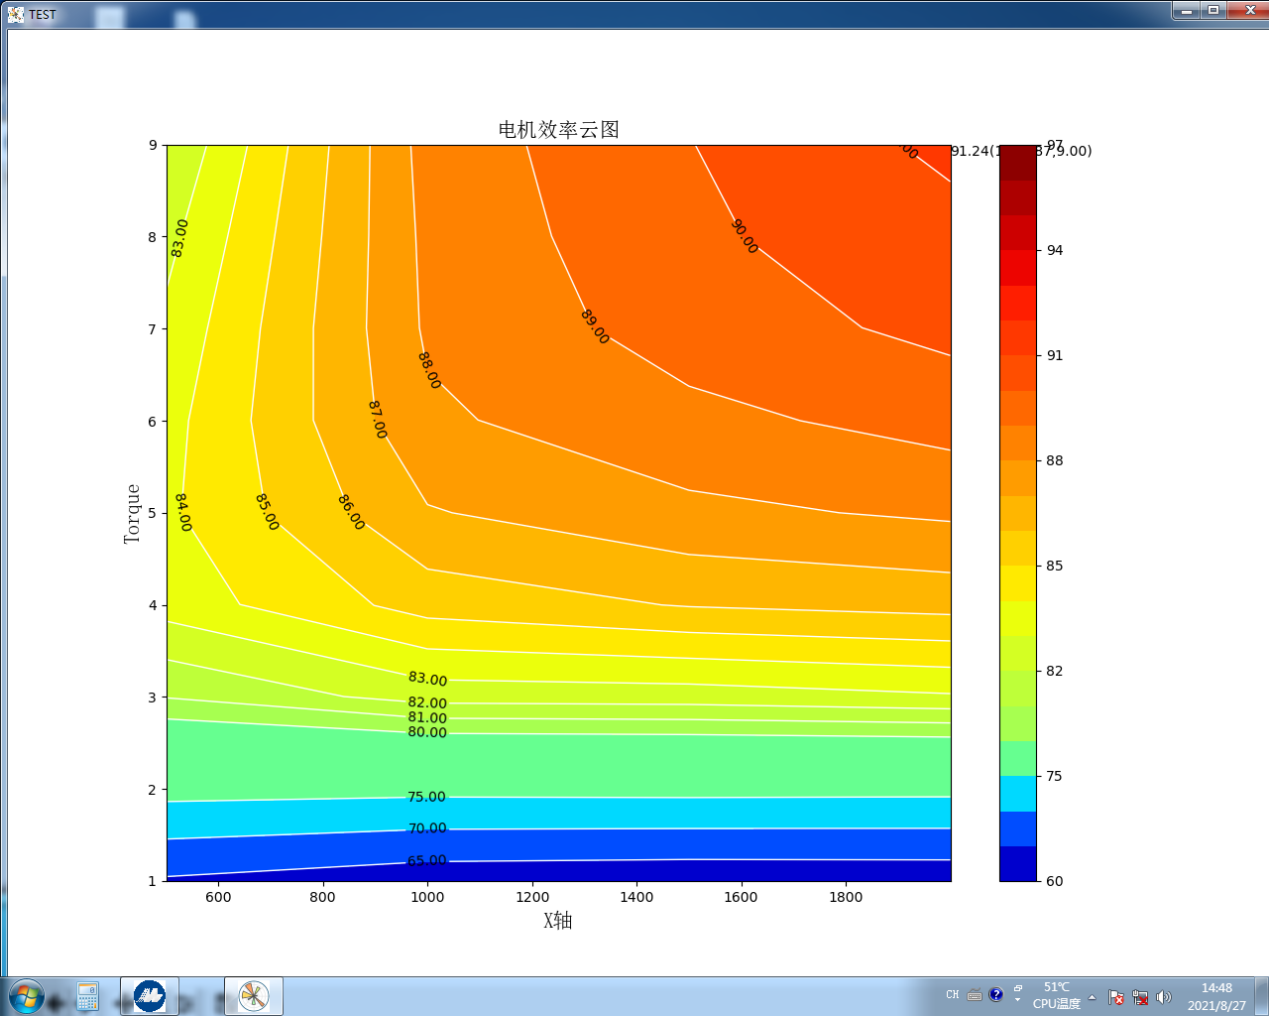Click the blue help question mark icon
1269x1016 pixels.
point(996,995)
